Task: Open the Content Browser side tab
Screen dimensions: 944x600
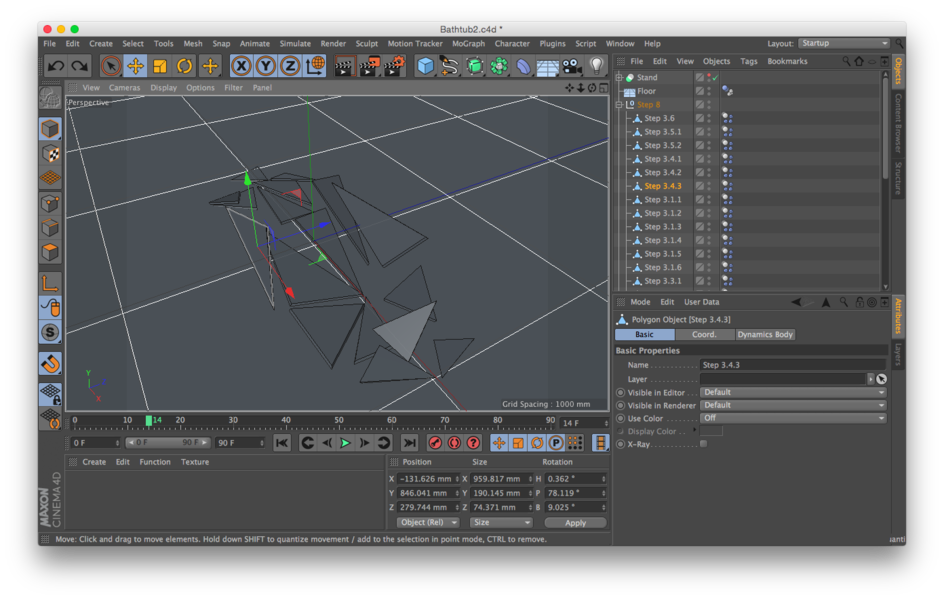Action: click(898, 123)
